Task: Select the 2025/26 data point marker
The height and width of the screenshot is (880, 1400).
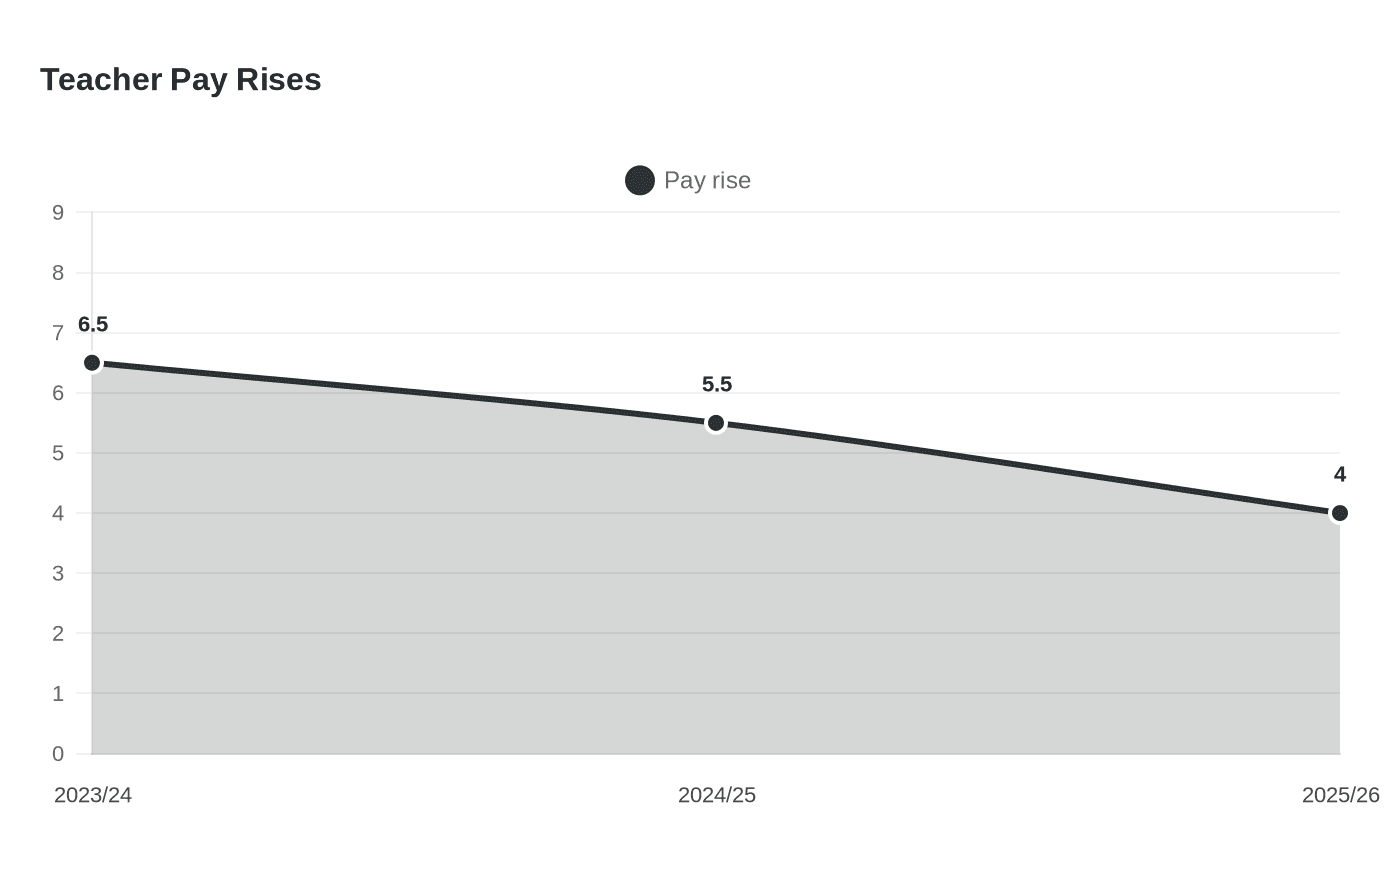Action: coord(1340,513)
